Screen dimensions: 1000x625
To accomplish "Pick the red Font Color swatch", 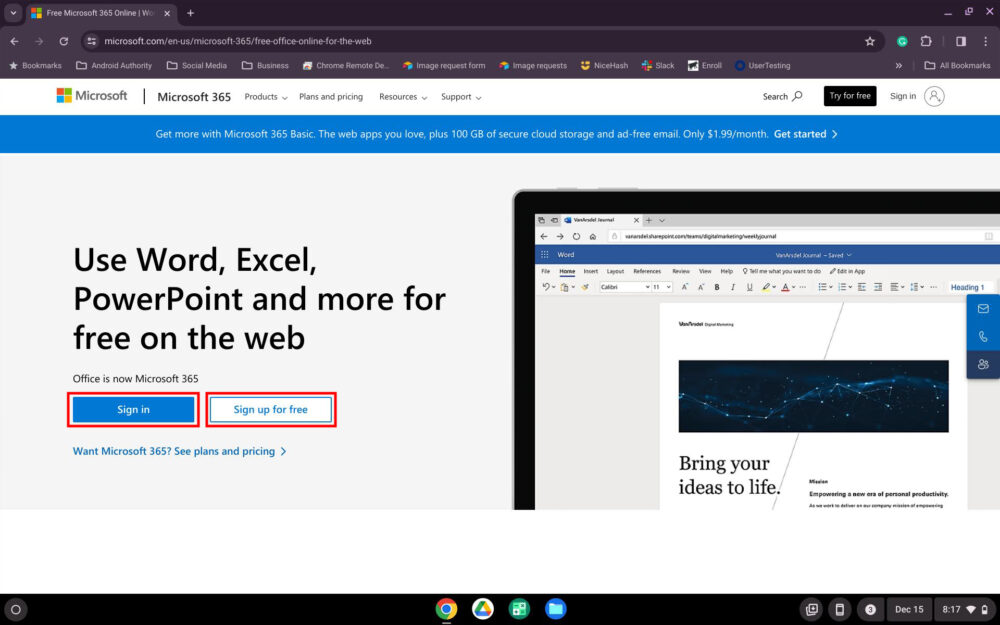I will (786, 289).
